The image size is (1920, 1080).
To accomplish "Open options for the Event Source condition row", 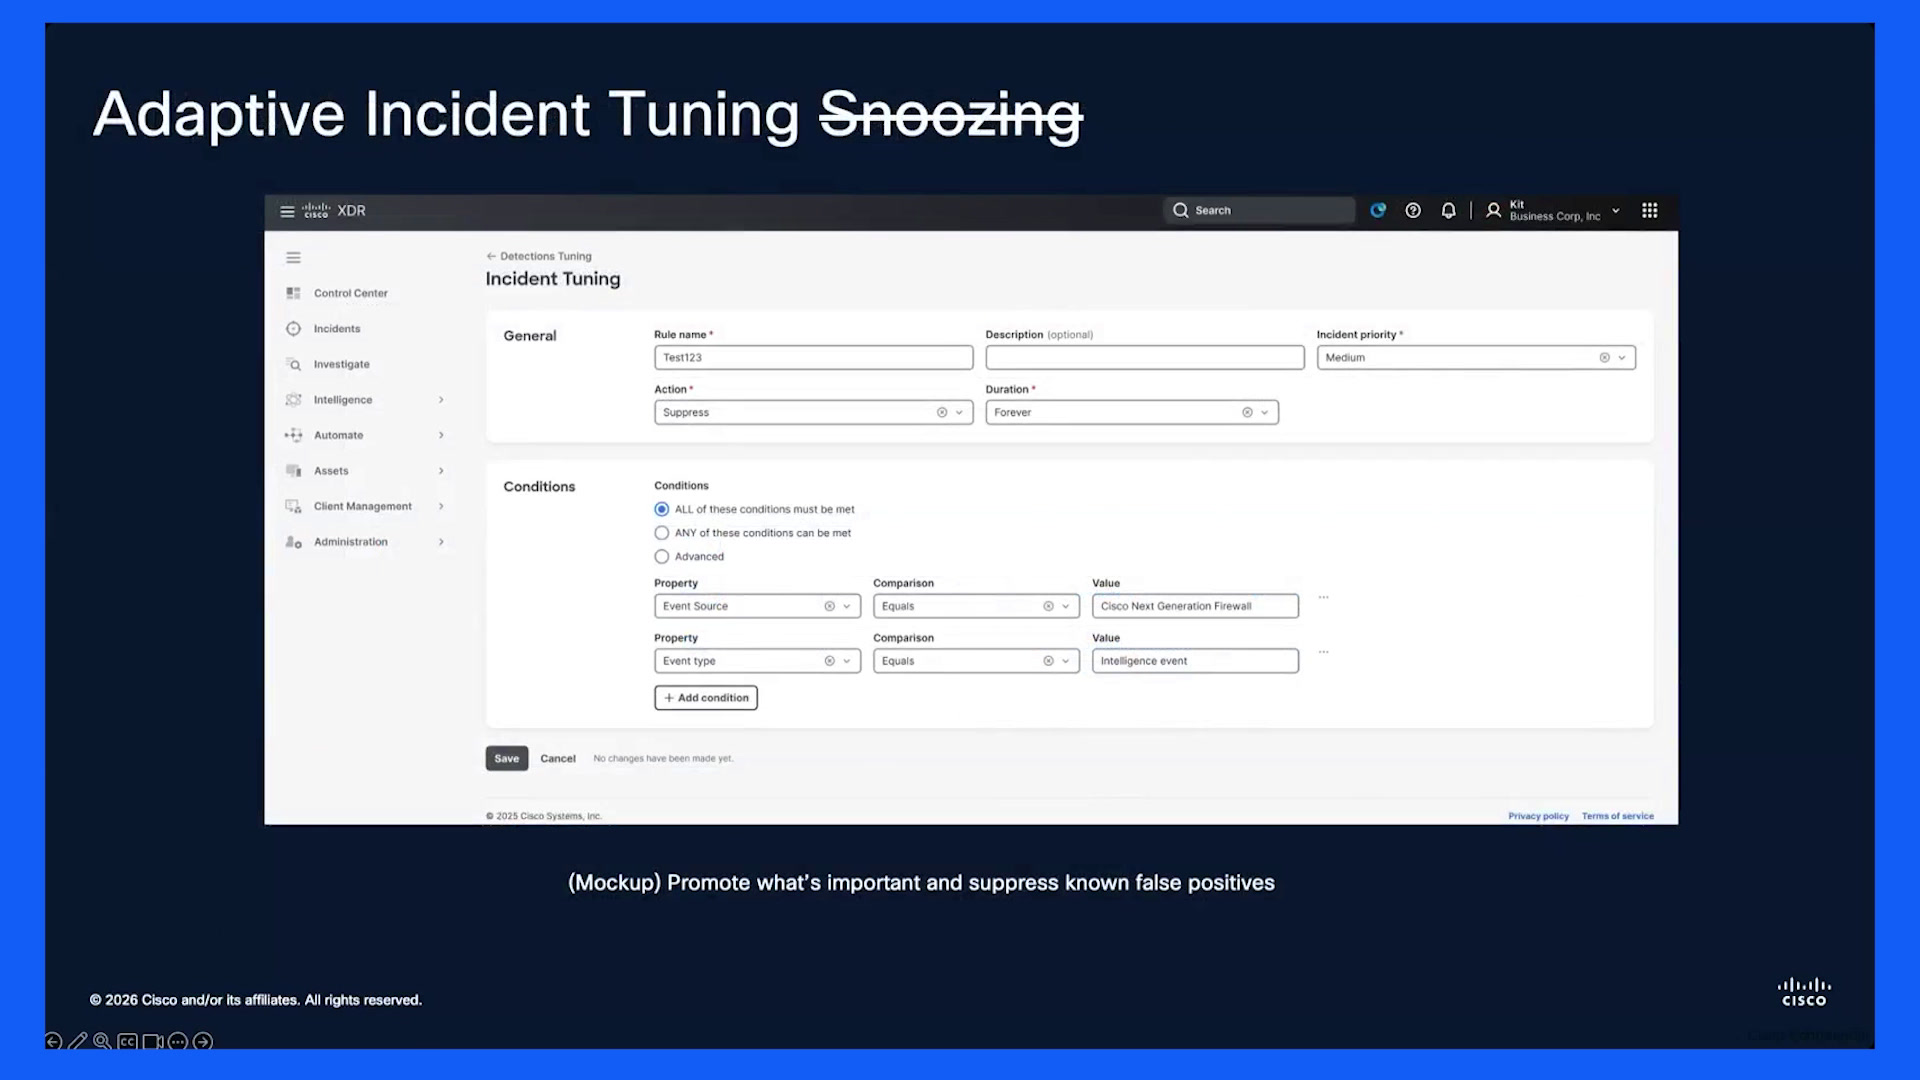I will 1323,597.
